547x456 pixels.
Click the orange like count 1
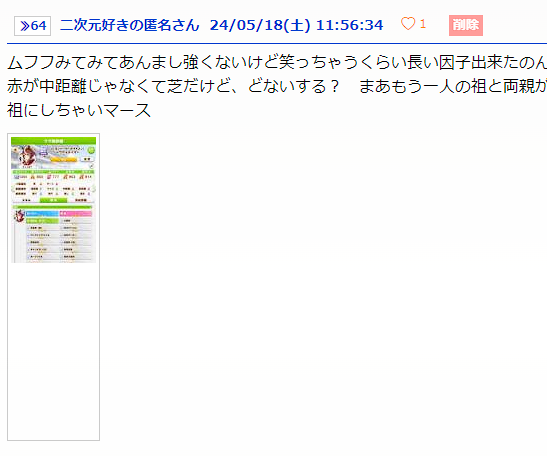[x=422, y=24]
